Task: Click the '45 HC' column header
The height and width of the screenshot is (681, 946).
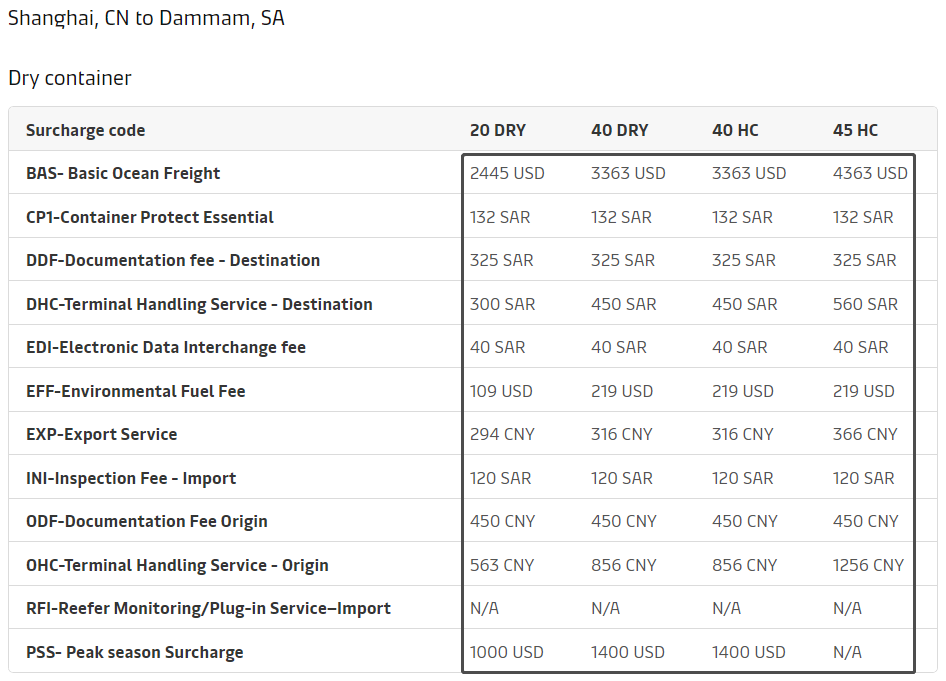Action: (855, 130)
